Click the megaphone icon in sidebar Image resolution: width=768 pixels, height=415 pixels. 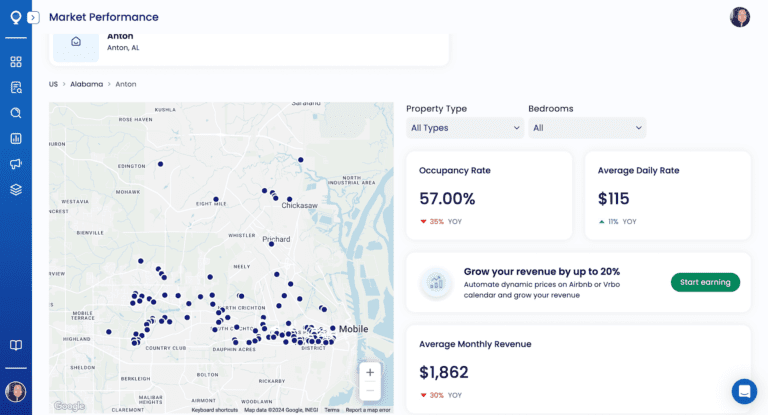point(16,164)
